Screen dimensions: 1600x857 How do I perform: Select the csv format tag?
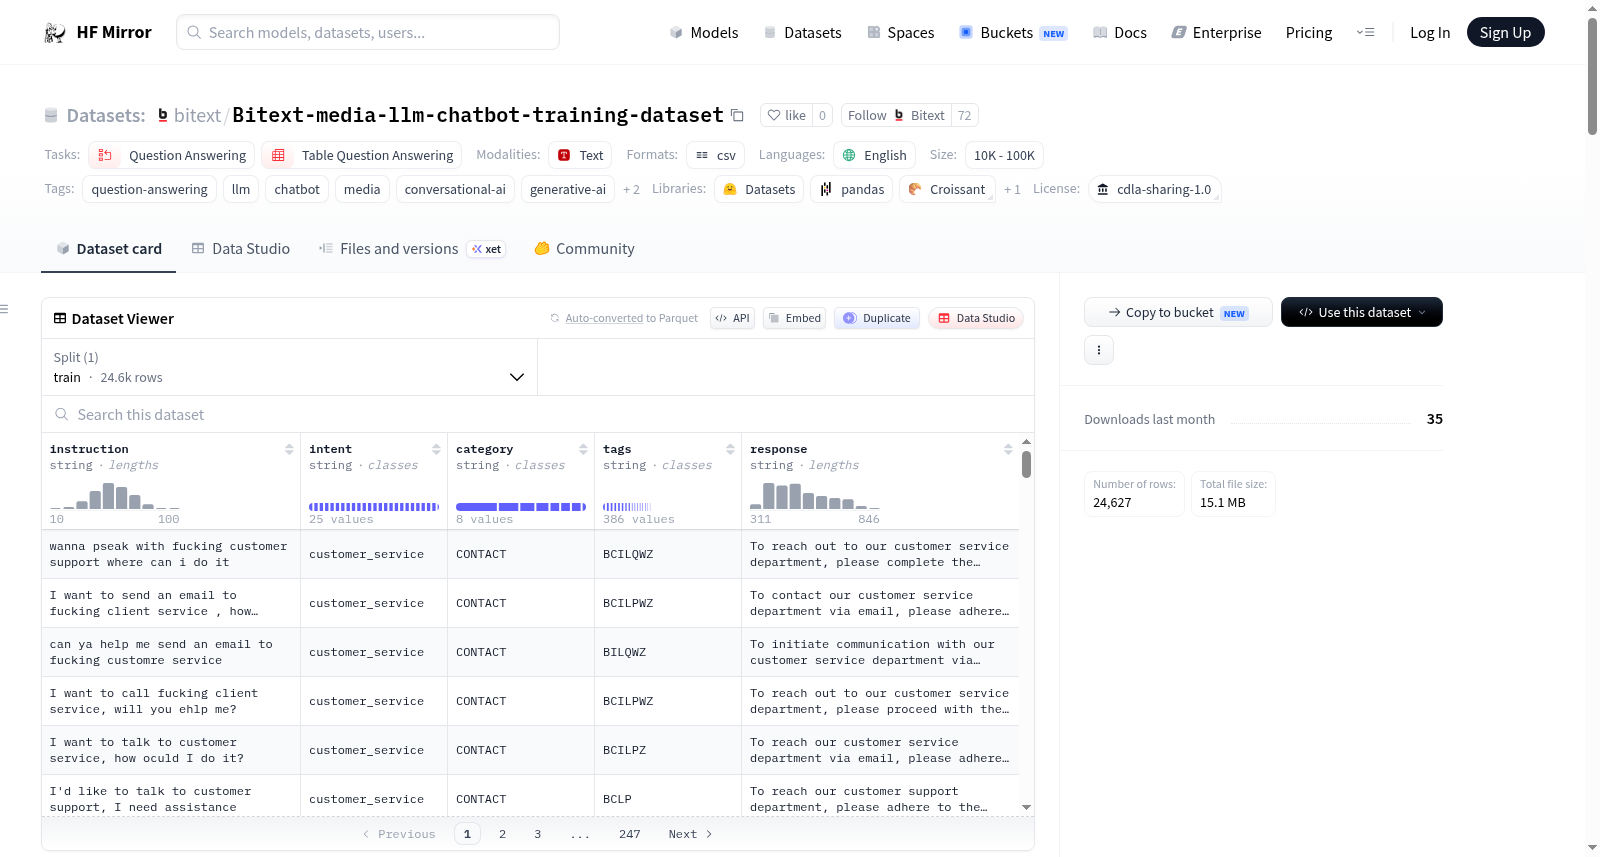pyautogui.click(x=716, y=155)
